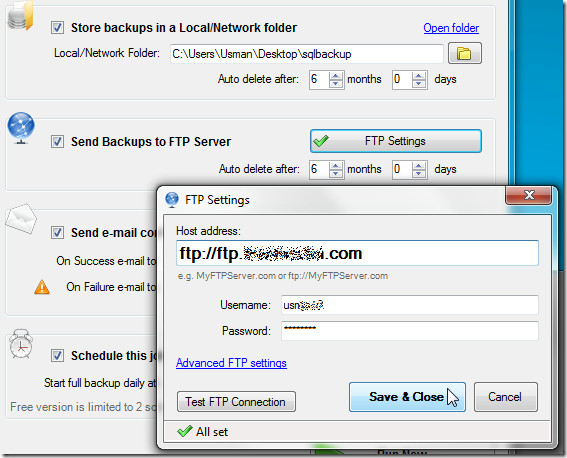The height and width of the screenshot is (458, 567).
Task: Increase FTP auto delete days value
Action: tap(419, 165)
